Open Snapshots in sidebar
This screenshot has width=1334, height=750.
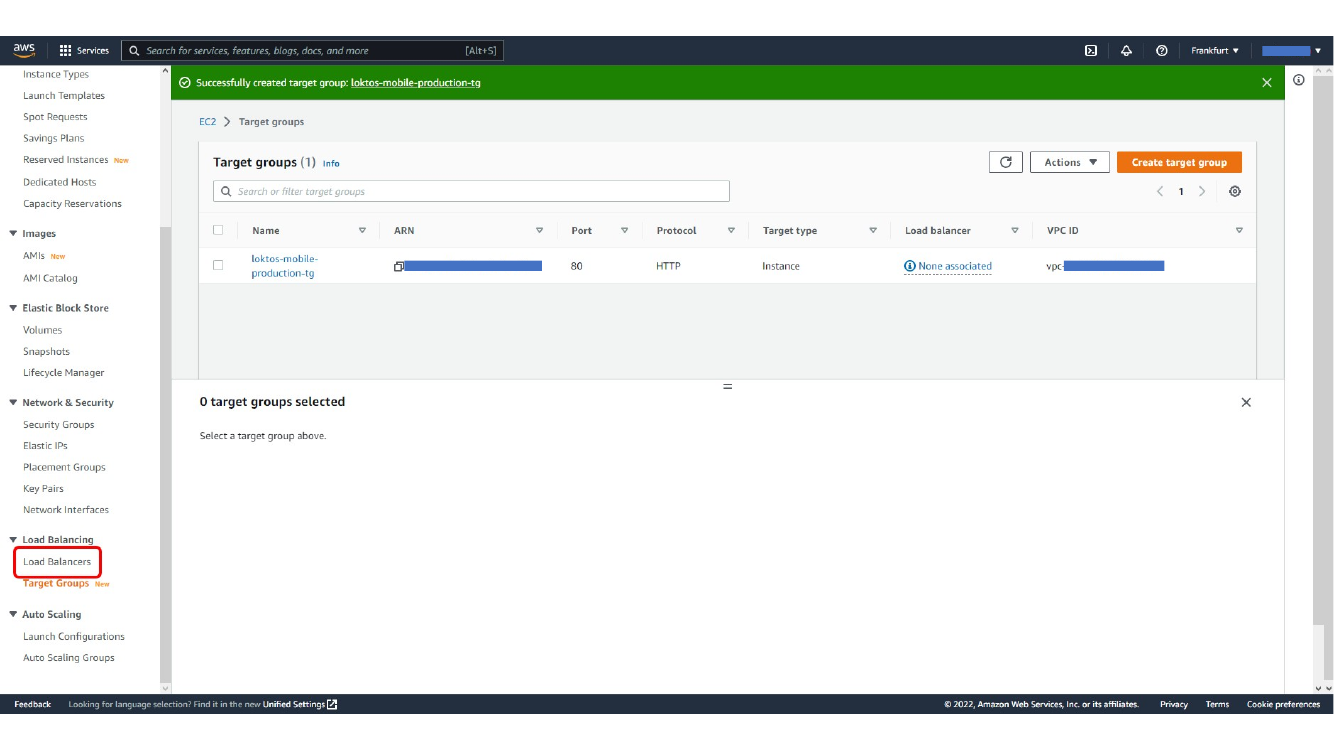tap(46, 352)
